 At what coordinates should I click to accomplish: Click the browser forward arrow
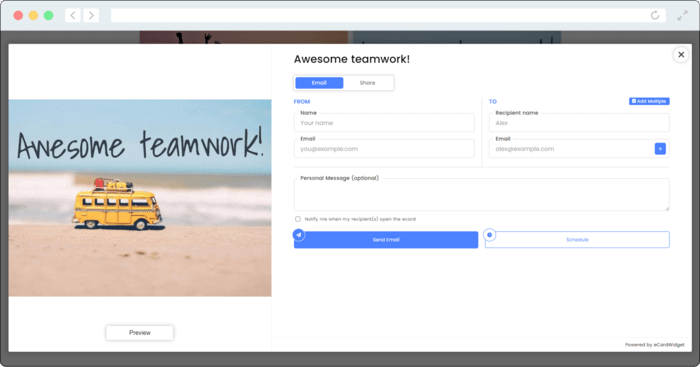[91, 16]
